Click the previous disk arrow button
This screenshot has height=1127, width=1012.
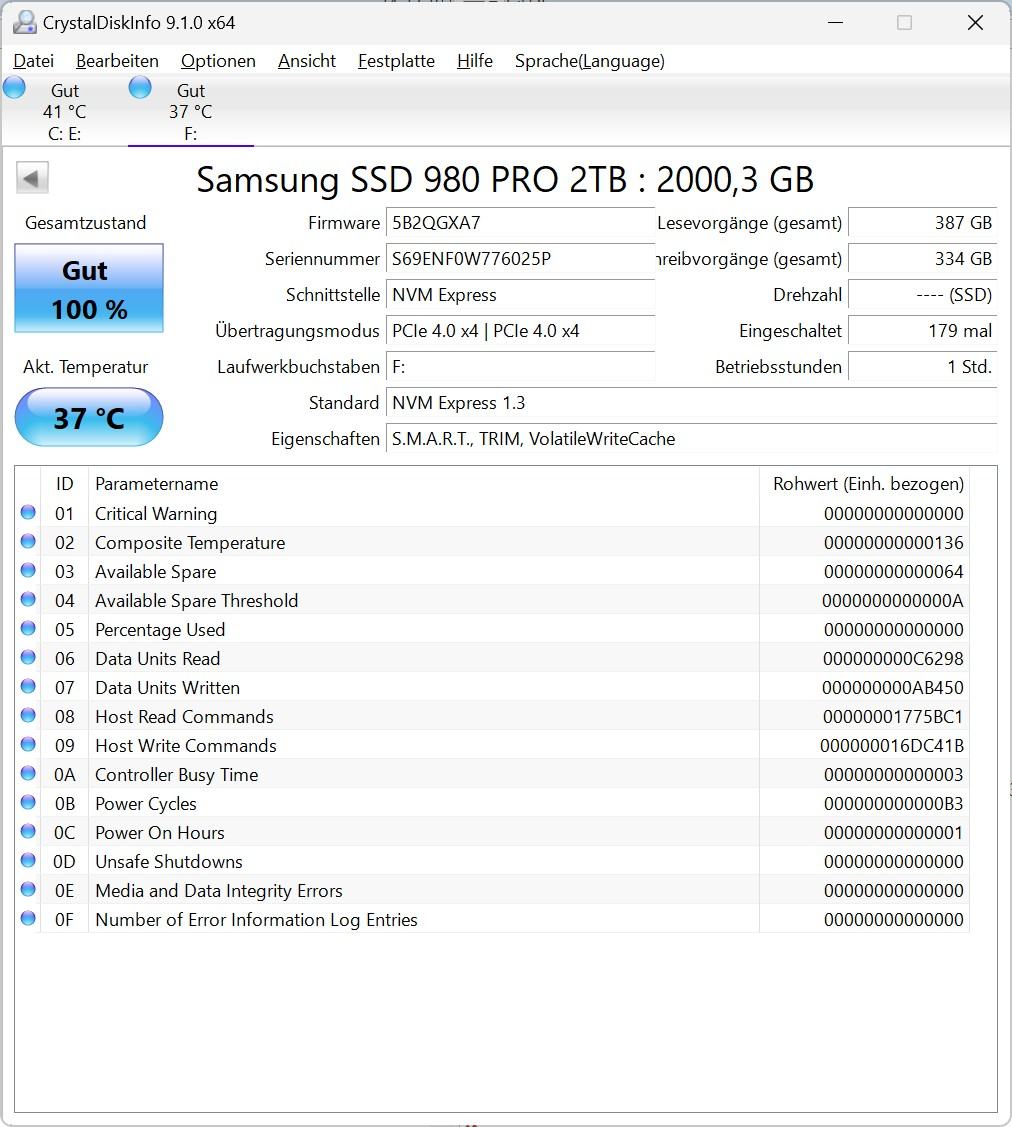[32, 178]
